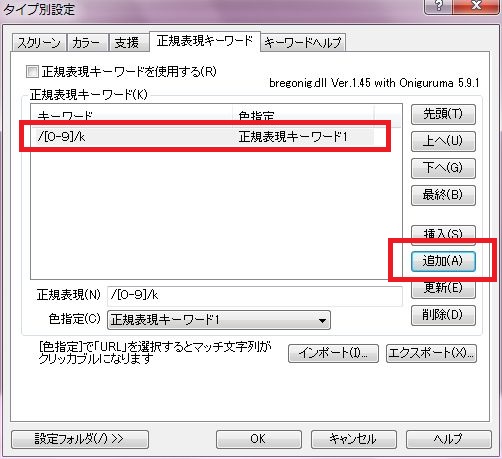Click the 更新(E) update button
502x459 pixels.
coord(443,289)
